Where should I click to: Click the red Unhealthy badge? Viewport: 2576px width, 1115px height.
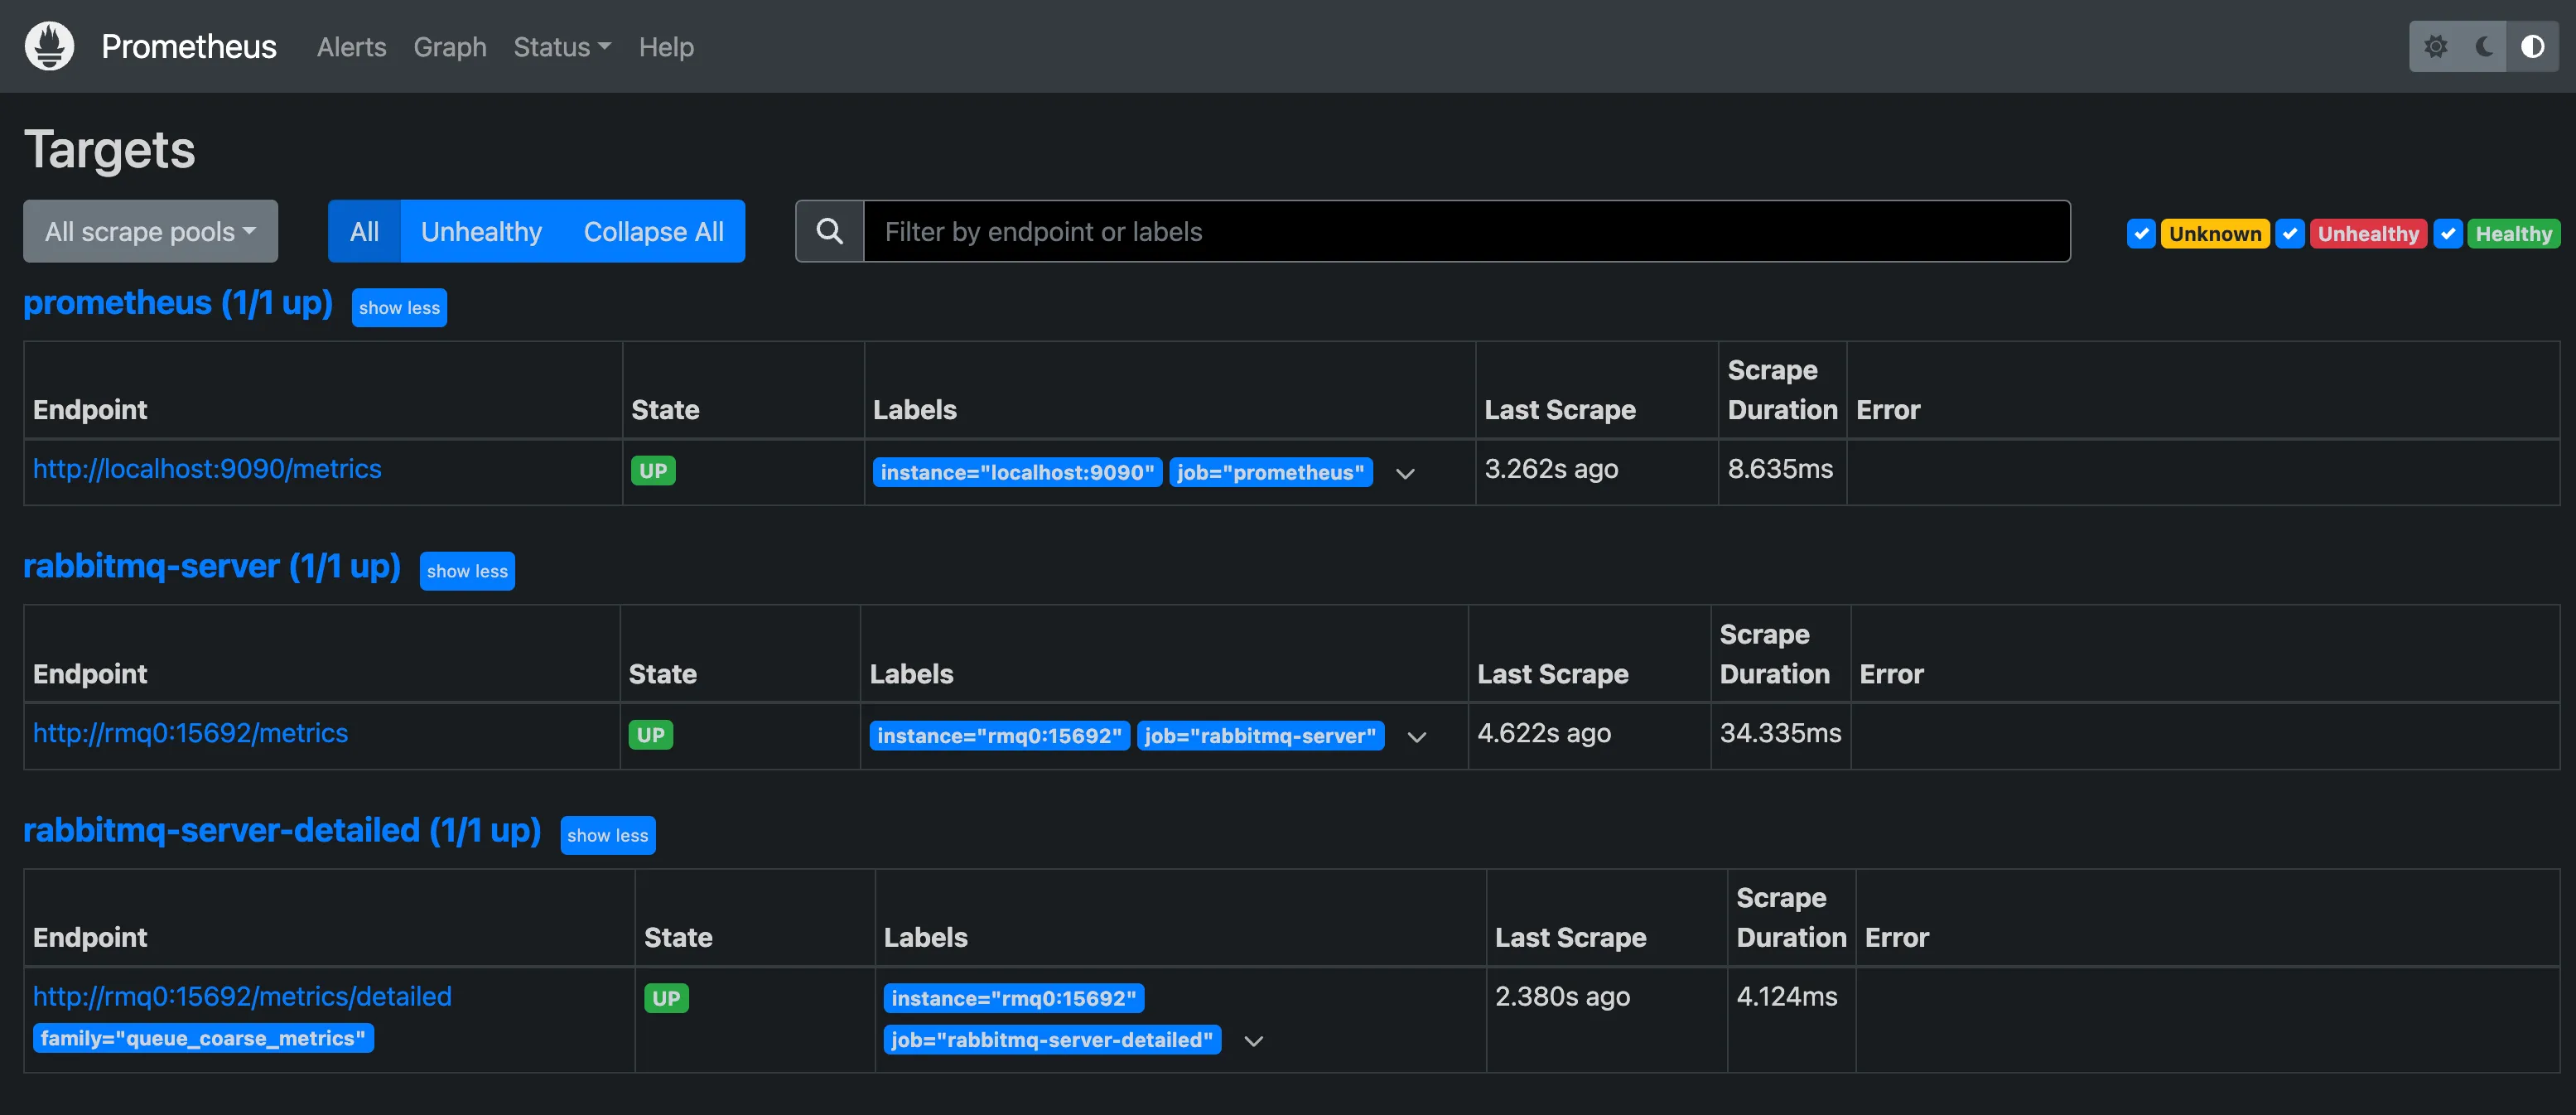pyautogui.click(x=2368, y=233)
